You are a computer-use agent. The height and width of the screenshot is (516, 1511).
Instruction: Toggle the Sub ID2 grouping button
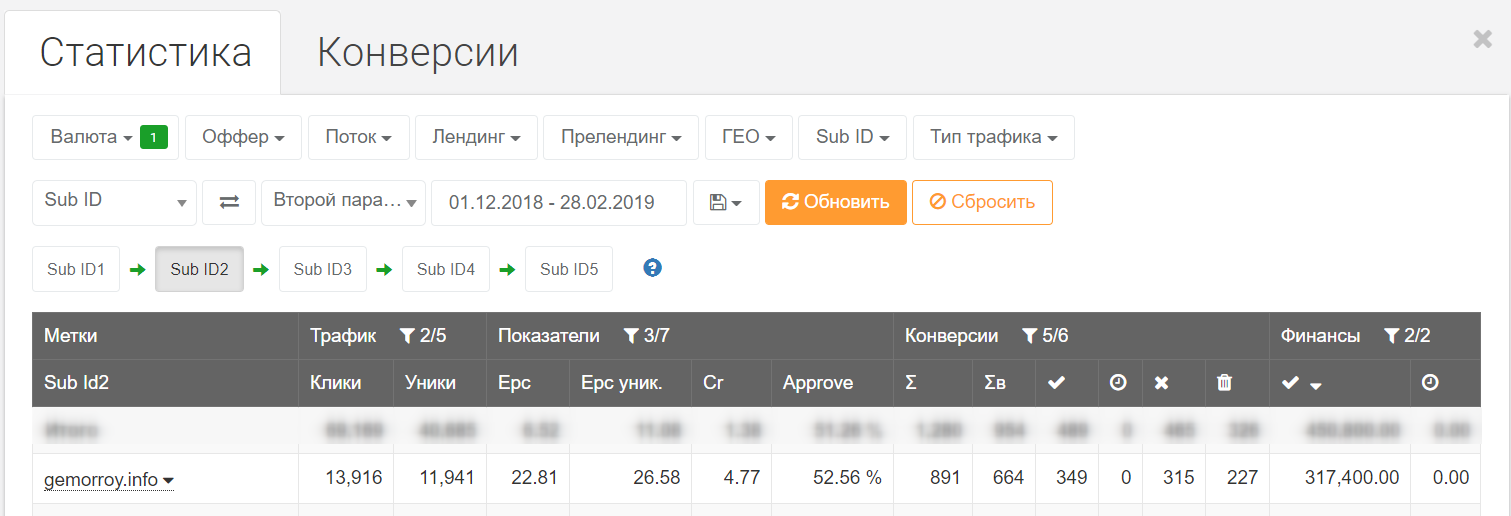[x=199, y=269]
